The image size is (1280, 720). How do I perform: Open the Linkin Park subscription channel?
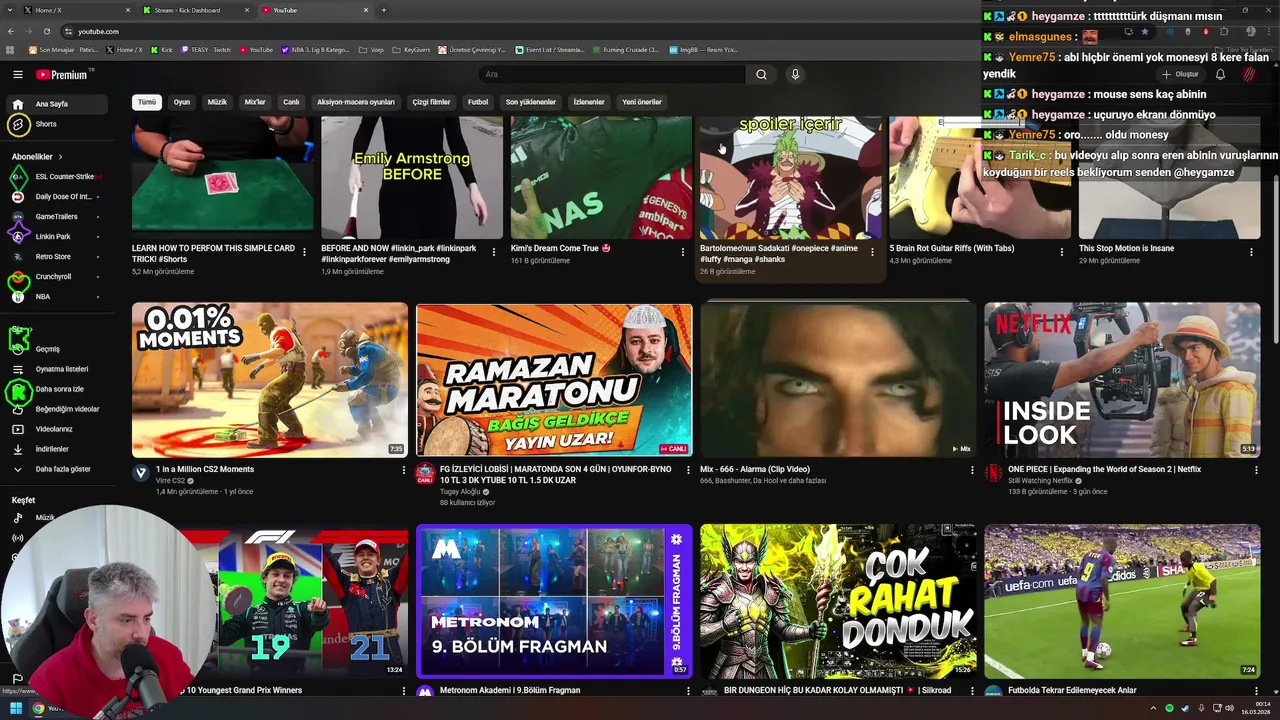pos(55,237)
